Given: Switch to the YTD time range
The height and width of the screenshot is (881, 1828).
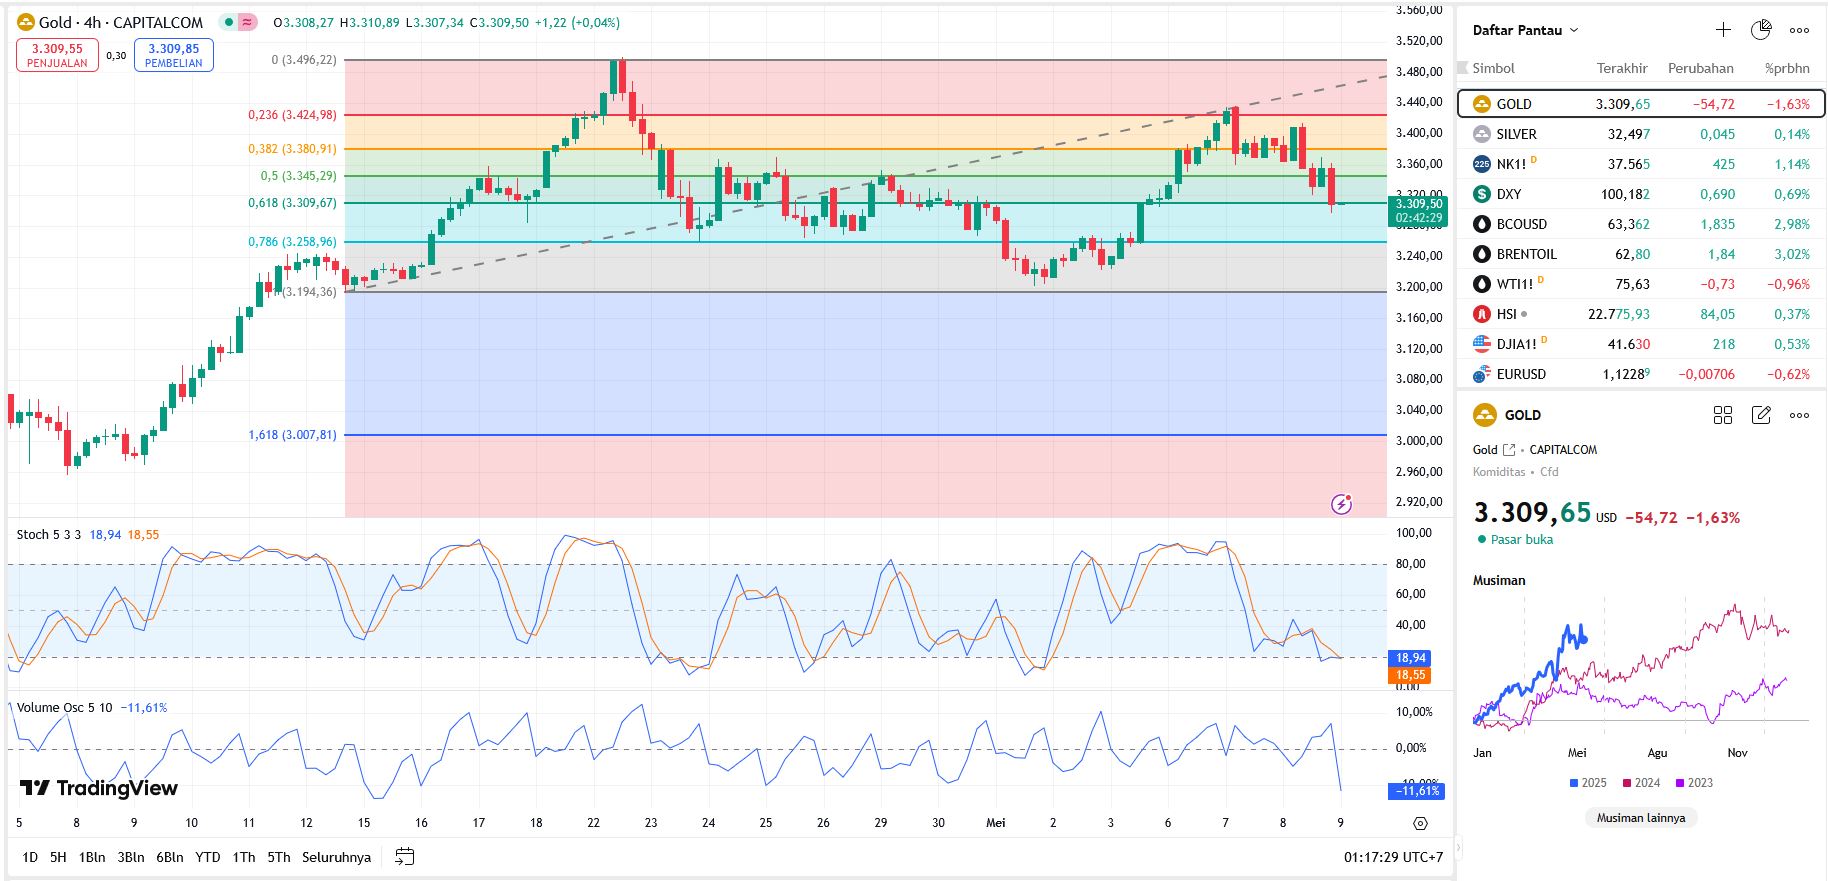Looking at the screenshot, I should tap(208, 857).
